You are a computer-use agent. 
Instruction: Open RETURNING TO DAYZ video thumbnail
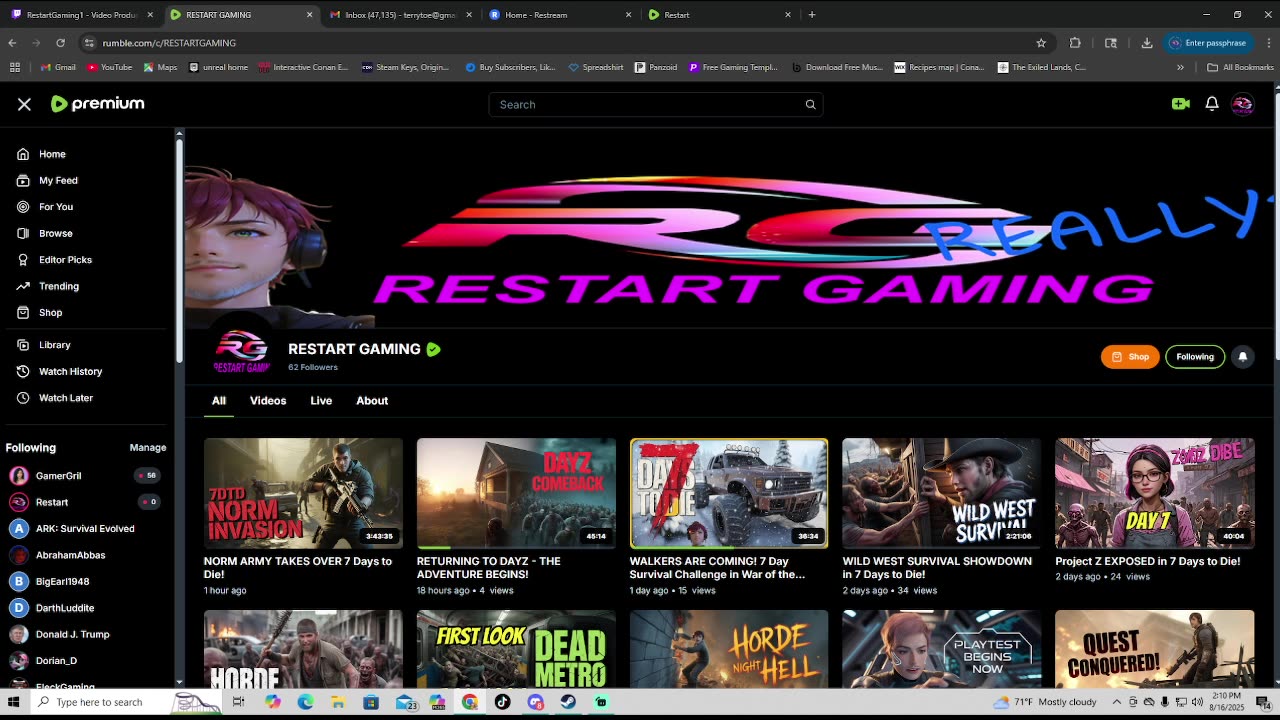click(x=516, y=493)
